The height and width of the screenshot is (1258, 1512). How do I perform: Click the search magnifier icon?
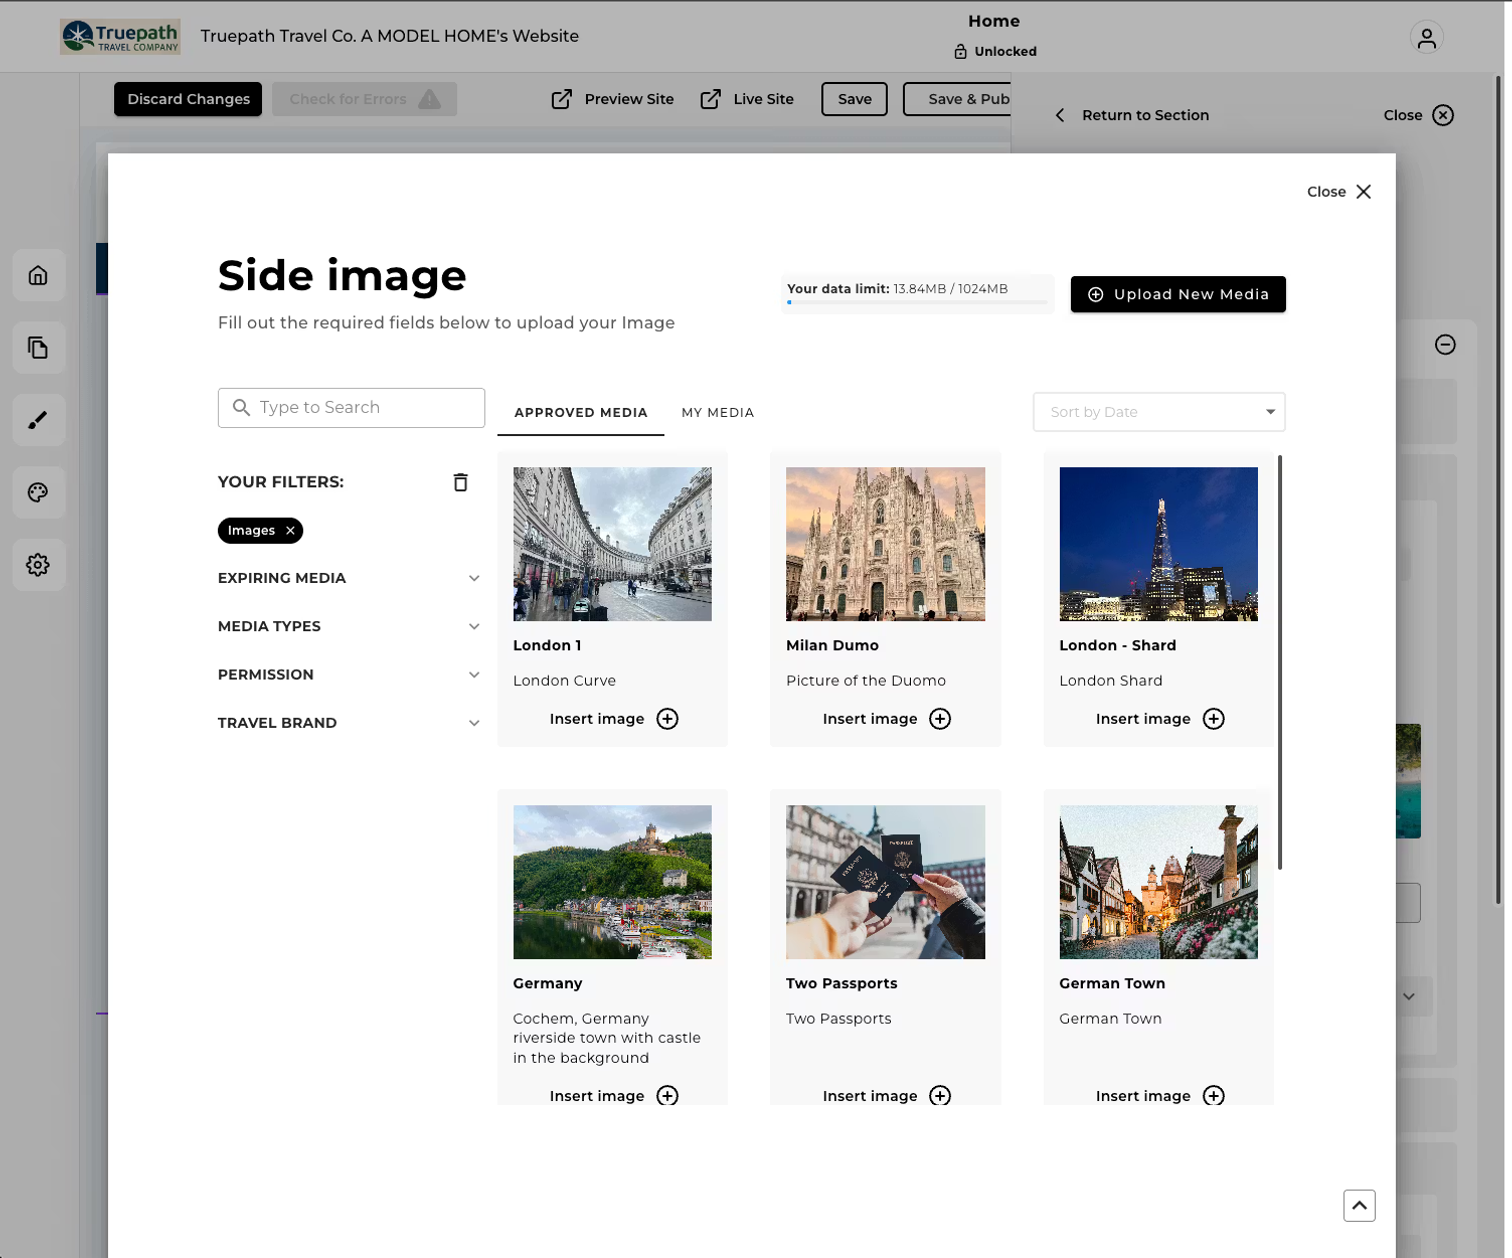(x=241, y=407)
